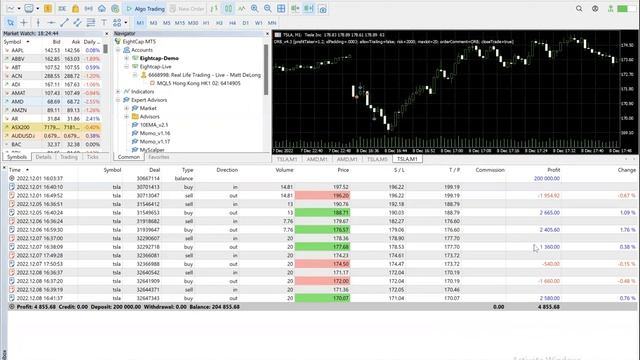Sort history by Profit column header

[553, 170]
